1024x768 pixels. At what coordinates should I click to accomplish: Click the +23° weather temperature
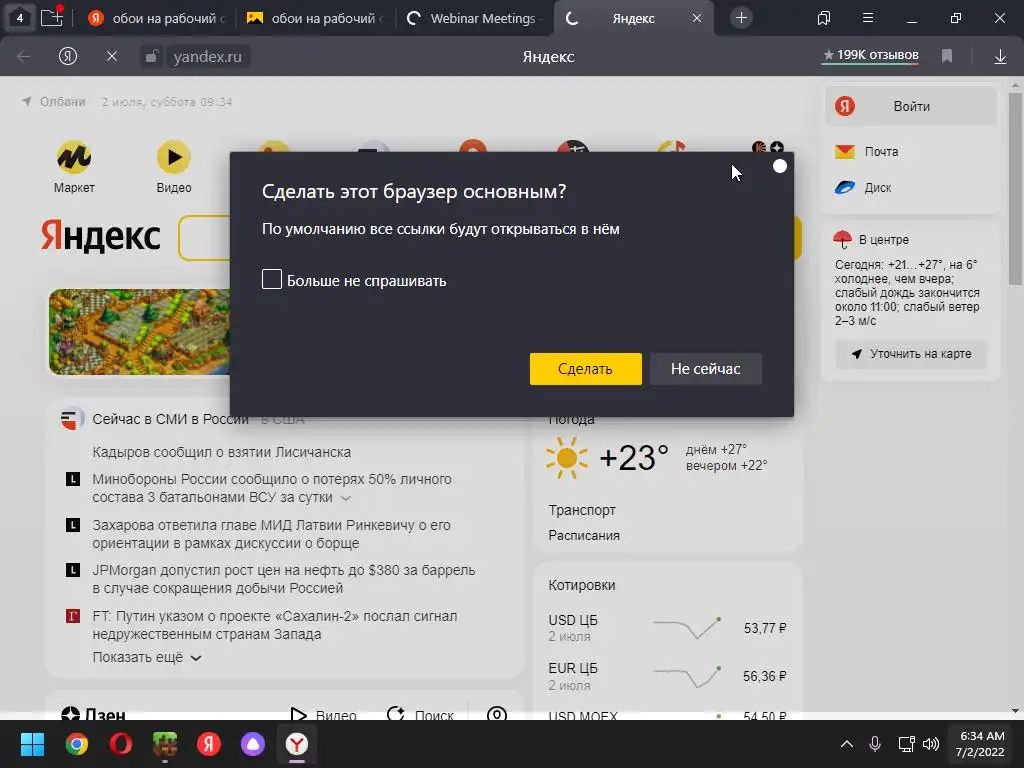point(633,458)
